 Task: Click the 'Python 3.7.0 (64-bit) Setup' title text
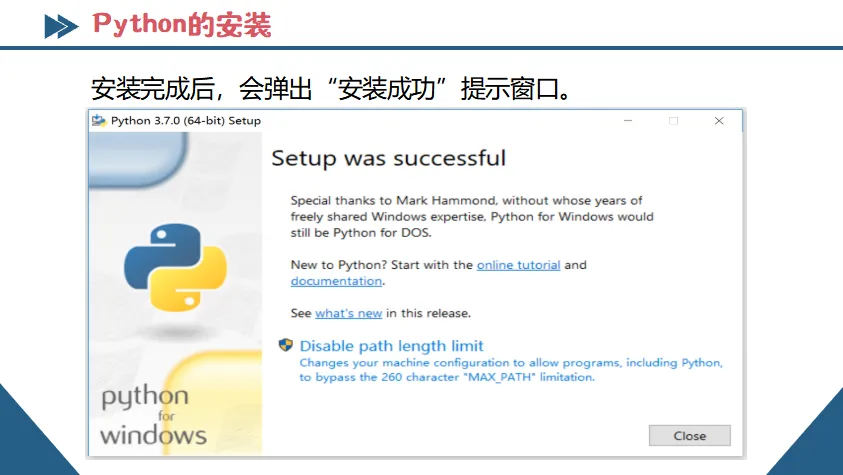click(185, 121)
